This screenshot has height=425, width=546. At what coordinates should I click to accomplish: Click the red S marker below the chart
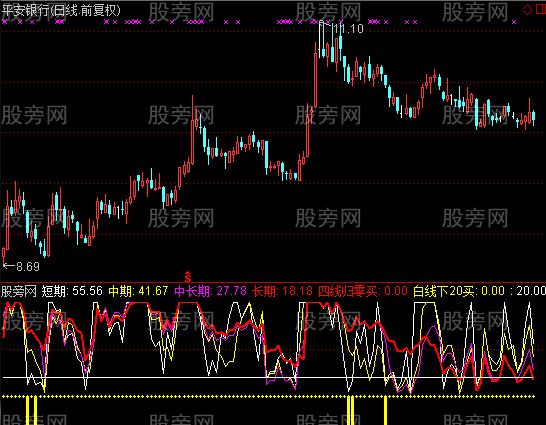(x=188, y=277)
